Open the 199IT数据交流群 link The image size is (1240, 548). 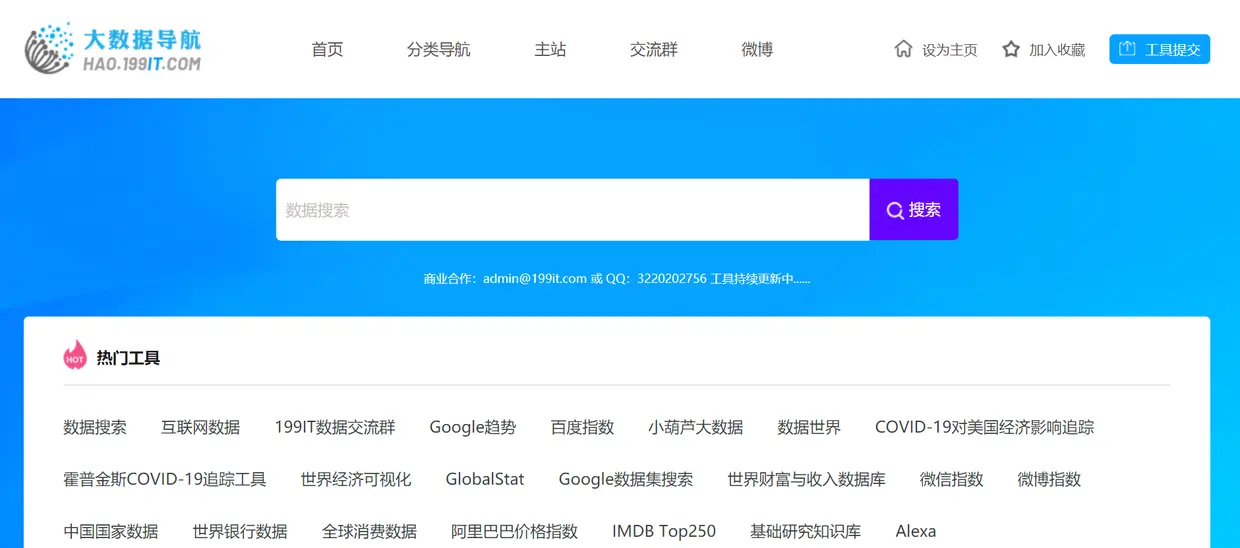pyautogui.click(x=335, y=427)
